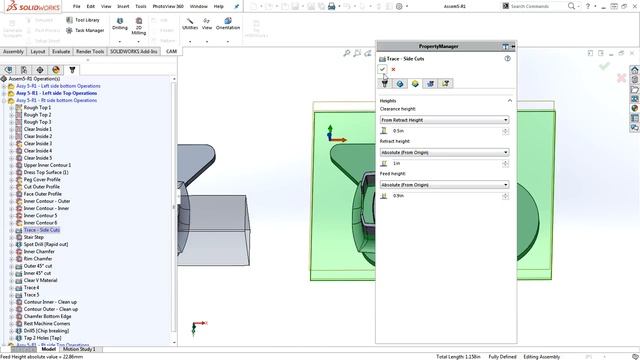Open the CAM operations manager tab
Image resolution: width=640 pixels, height=360 pixels.
coord(72,70)
